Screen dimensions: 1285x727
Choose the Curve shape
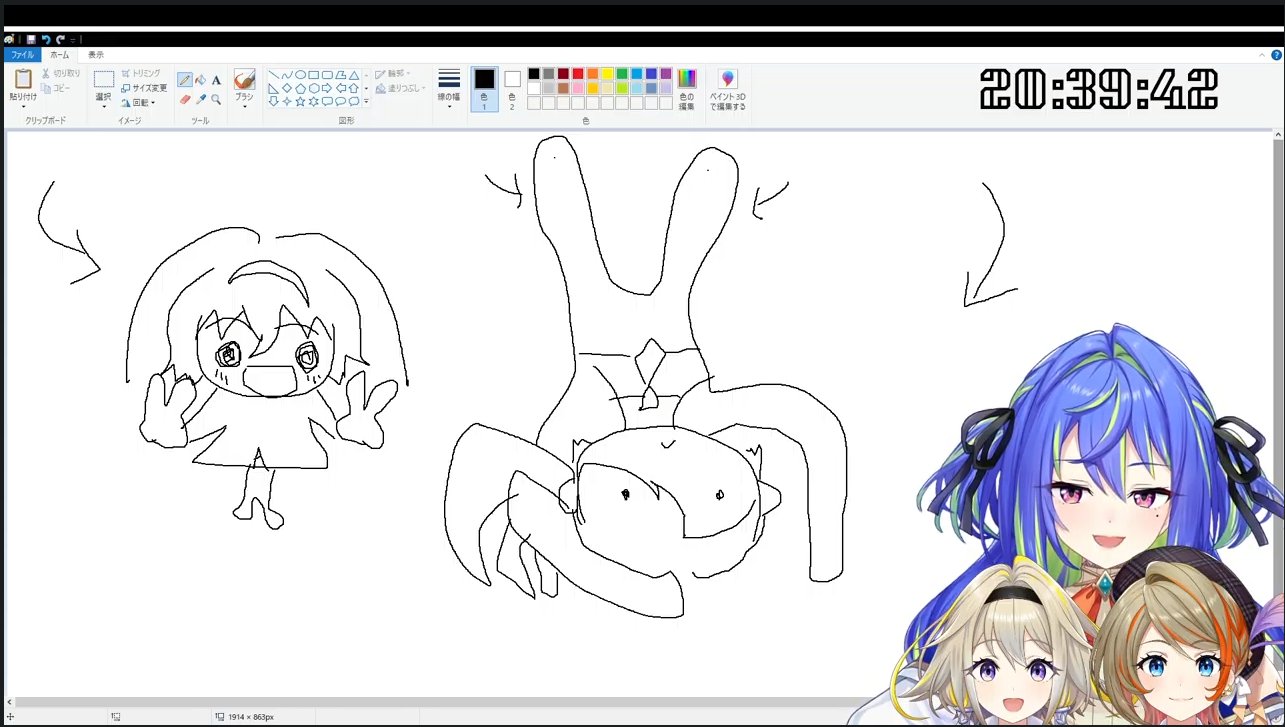pyautogui.click(x=287, y=75)
